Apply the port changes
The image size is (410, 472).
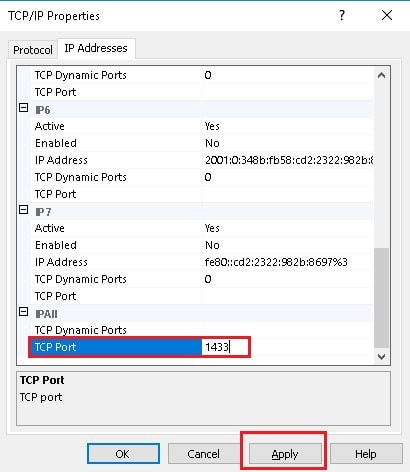(285, 454)
